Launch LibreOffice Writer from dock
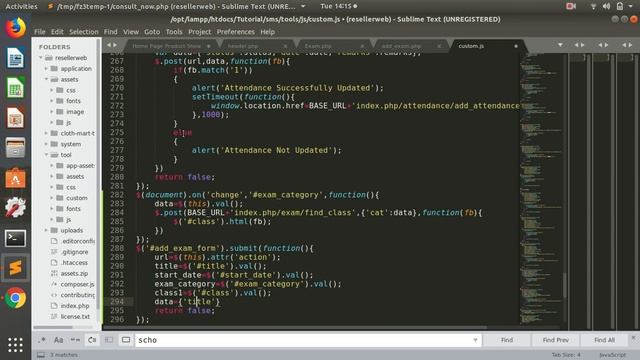Image resolution: width=640 pixels, height=360 pixels. [x=15, y=58]
